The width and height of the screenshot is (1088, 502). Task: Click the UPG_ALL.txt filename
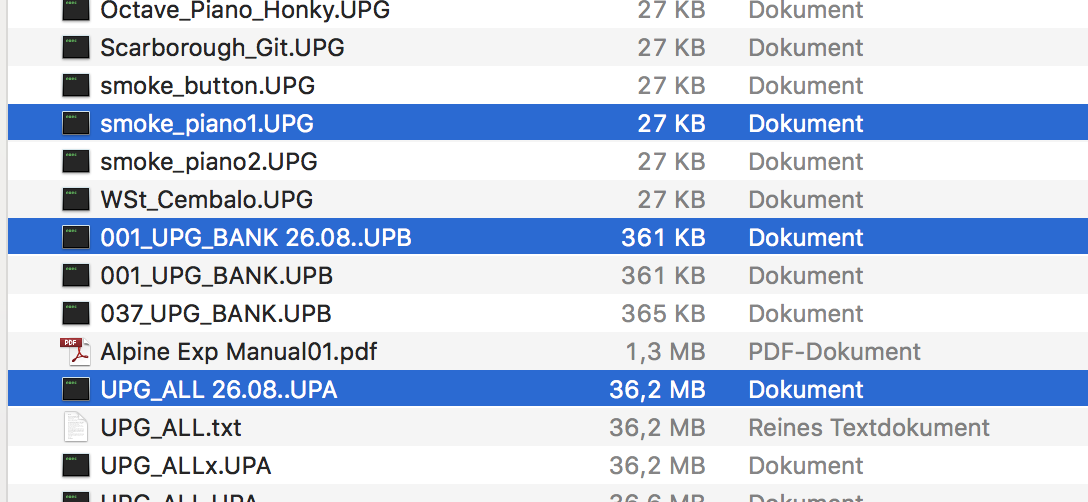(x=171, y=427)
